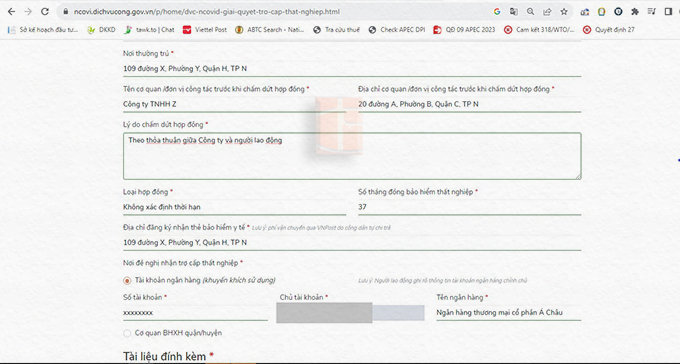Open the ABTC Search bookmark
The width and height of the screenshot is (680, 364).
click(x=269, y=30)
